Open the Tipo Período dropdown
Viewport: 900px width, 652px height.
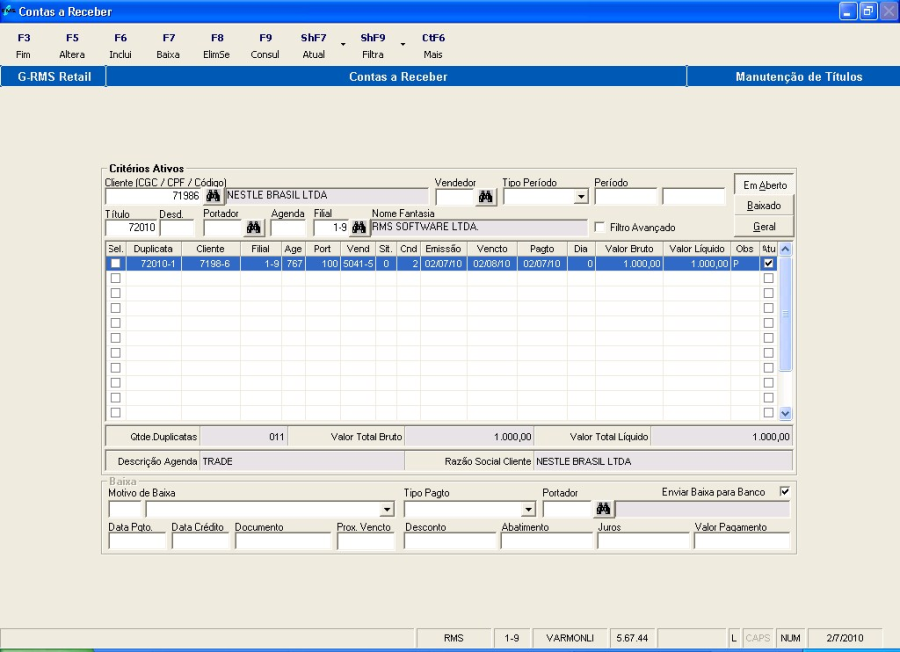[x=580, y=197]
